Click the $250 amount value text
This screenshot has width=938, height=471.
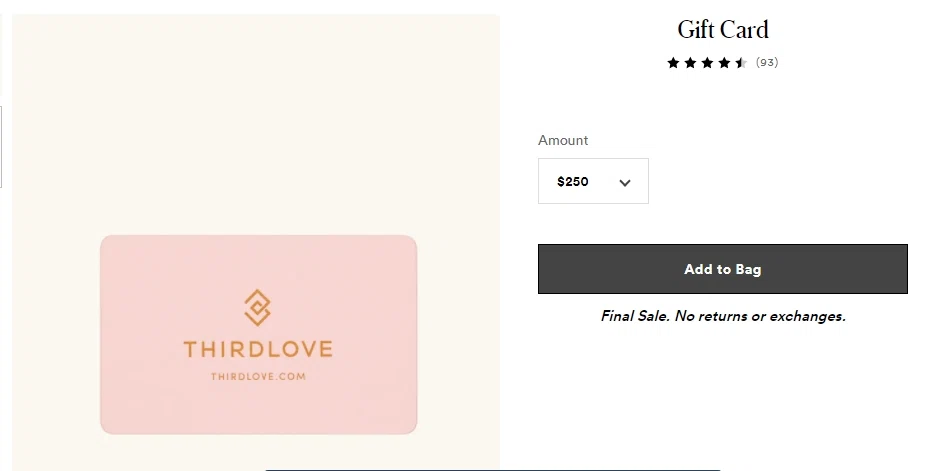click(573, 182)
